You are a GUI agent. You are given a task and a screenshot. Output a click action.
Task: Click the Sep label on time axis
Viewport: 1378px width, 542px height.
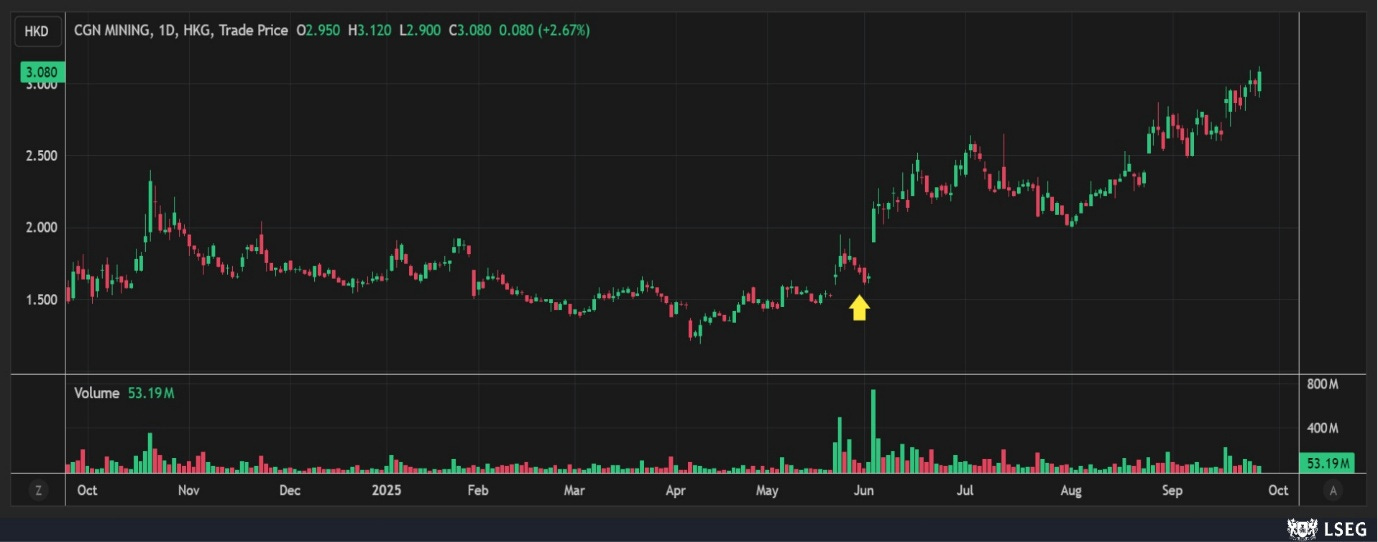1173,491
